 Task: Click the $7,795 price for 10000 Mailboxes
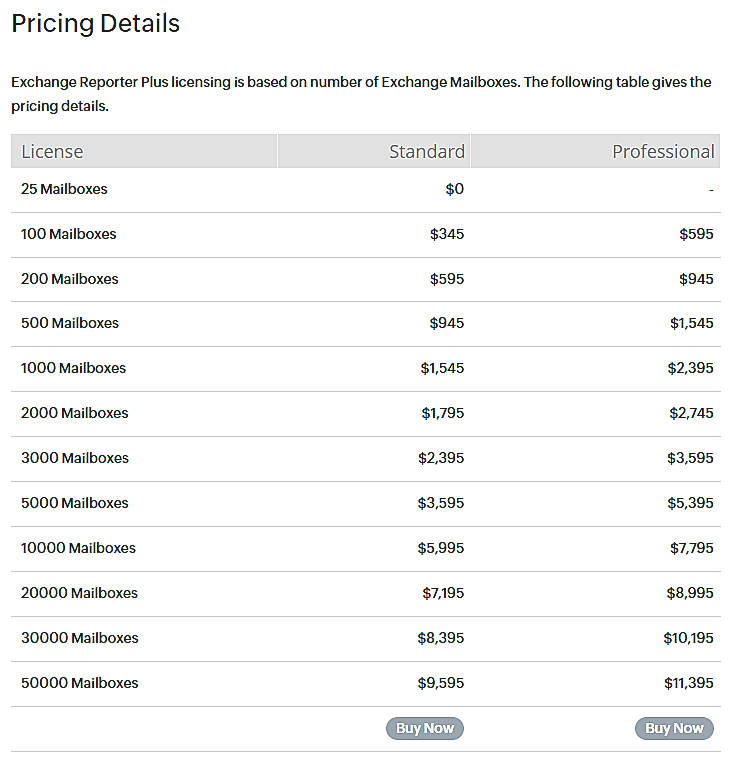(x=690, y=548)
